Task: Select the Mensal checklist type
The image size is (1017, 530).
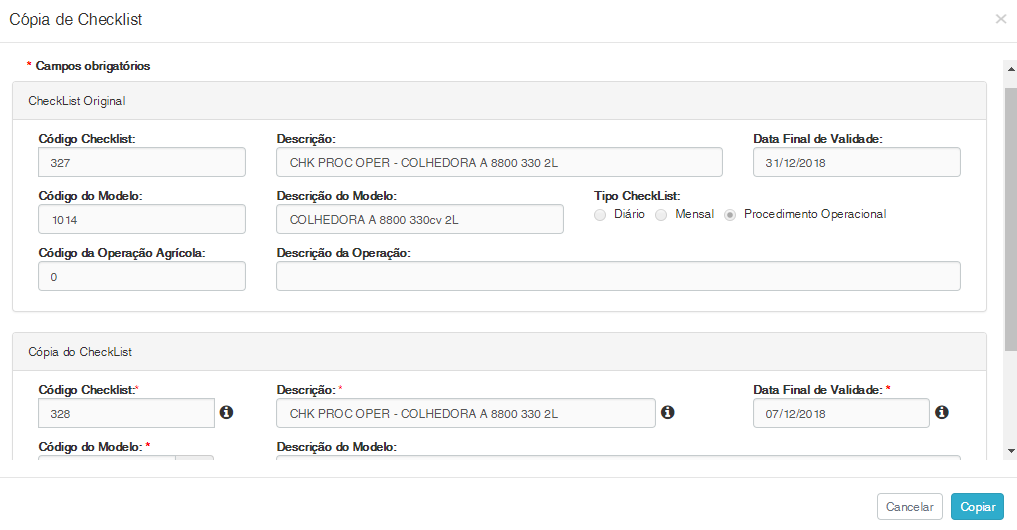Action: [661, 215]
